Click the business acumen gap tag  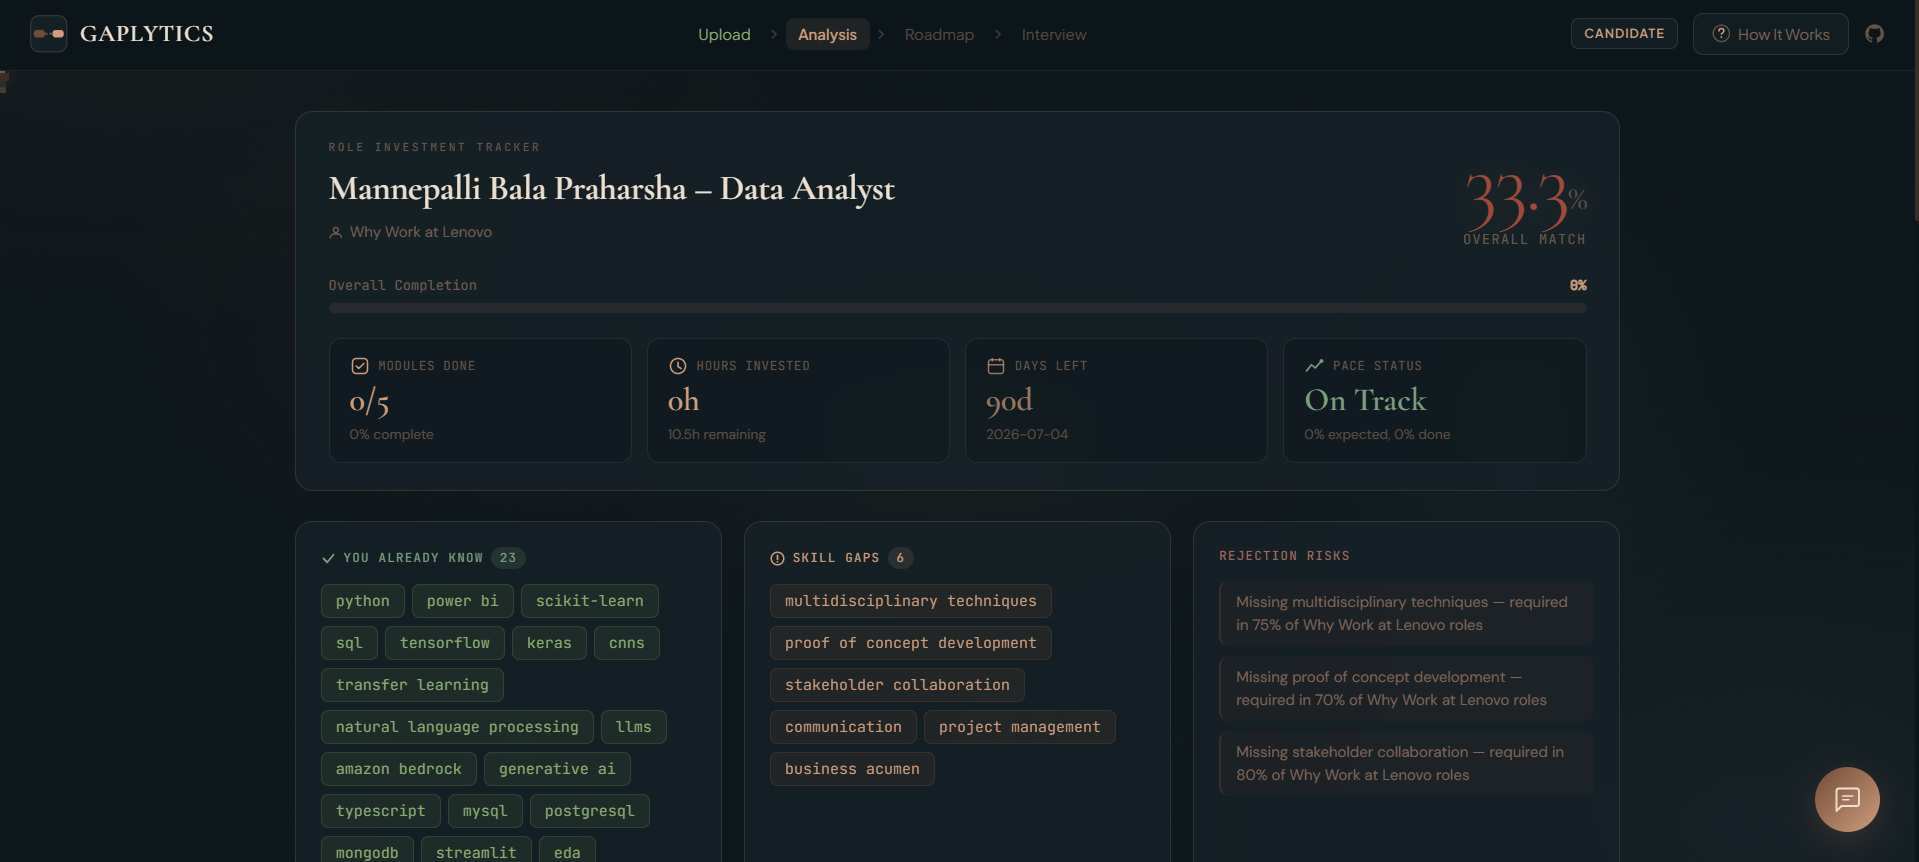852,769
